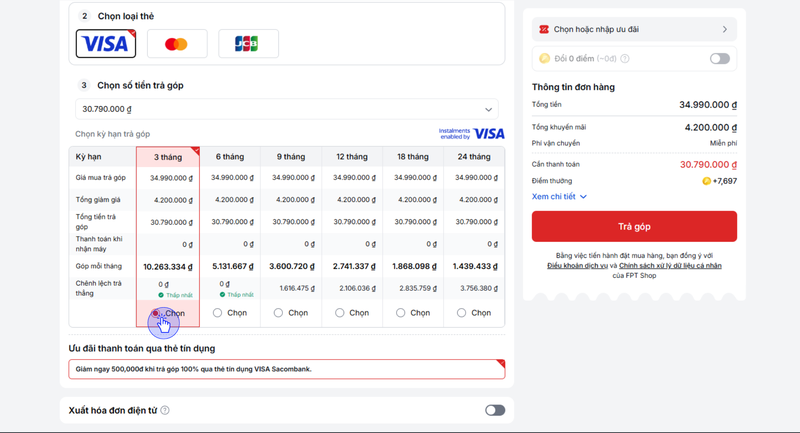Image resolution: width=800 pixels, height=433 pixels.
Task: Open the Điều khoản dịch vụ link
Action: click(x=577, y=266)
